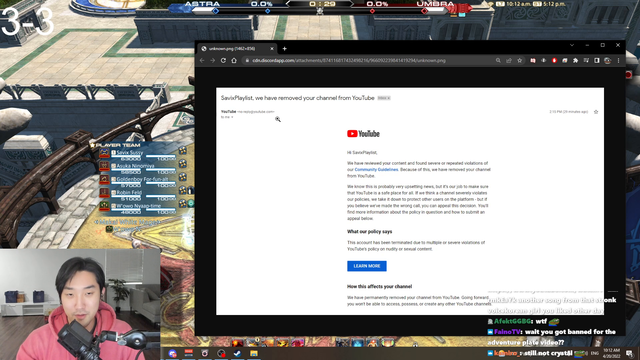
Task: Click the YouTube logo in the email
Action: pos(363,133)
